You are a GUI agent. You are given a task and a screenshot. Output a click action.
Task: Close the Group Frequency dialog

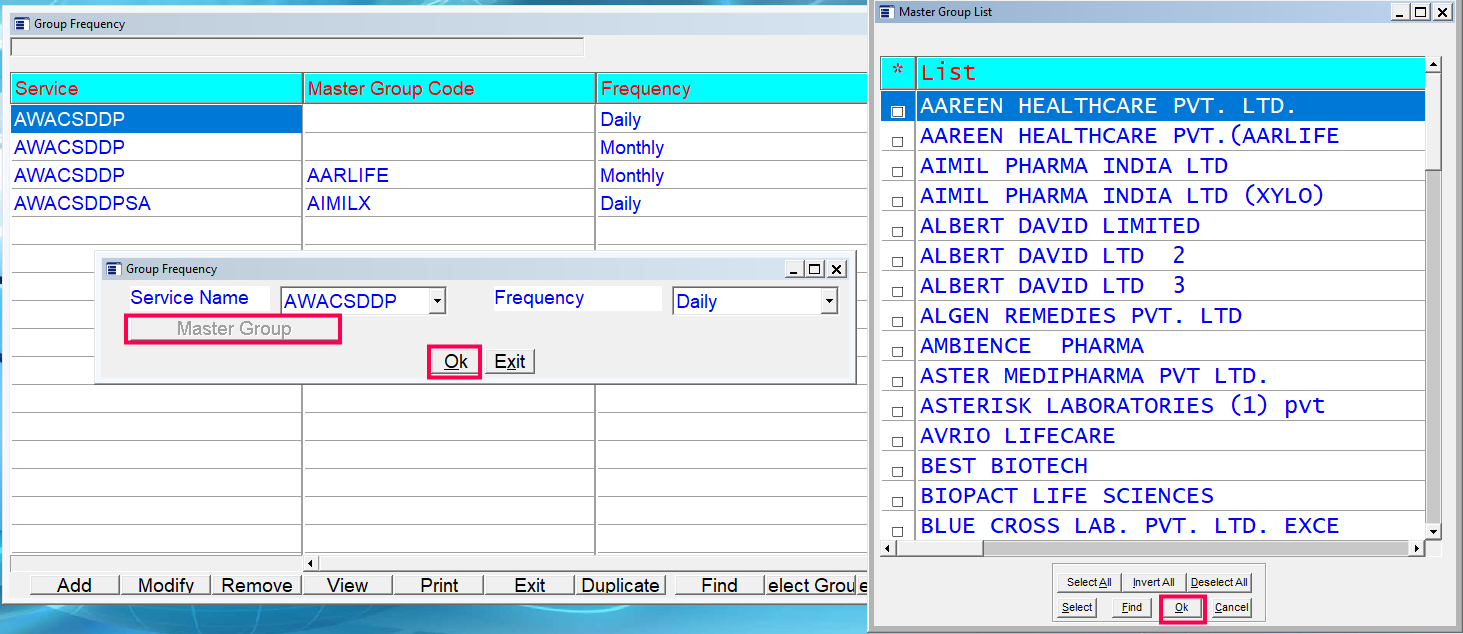coord(838,269)
